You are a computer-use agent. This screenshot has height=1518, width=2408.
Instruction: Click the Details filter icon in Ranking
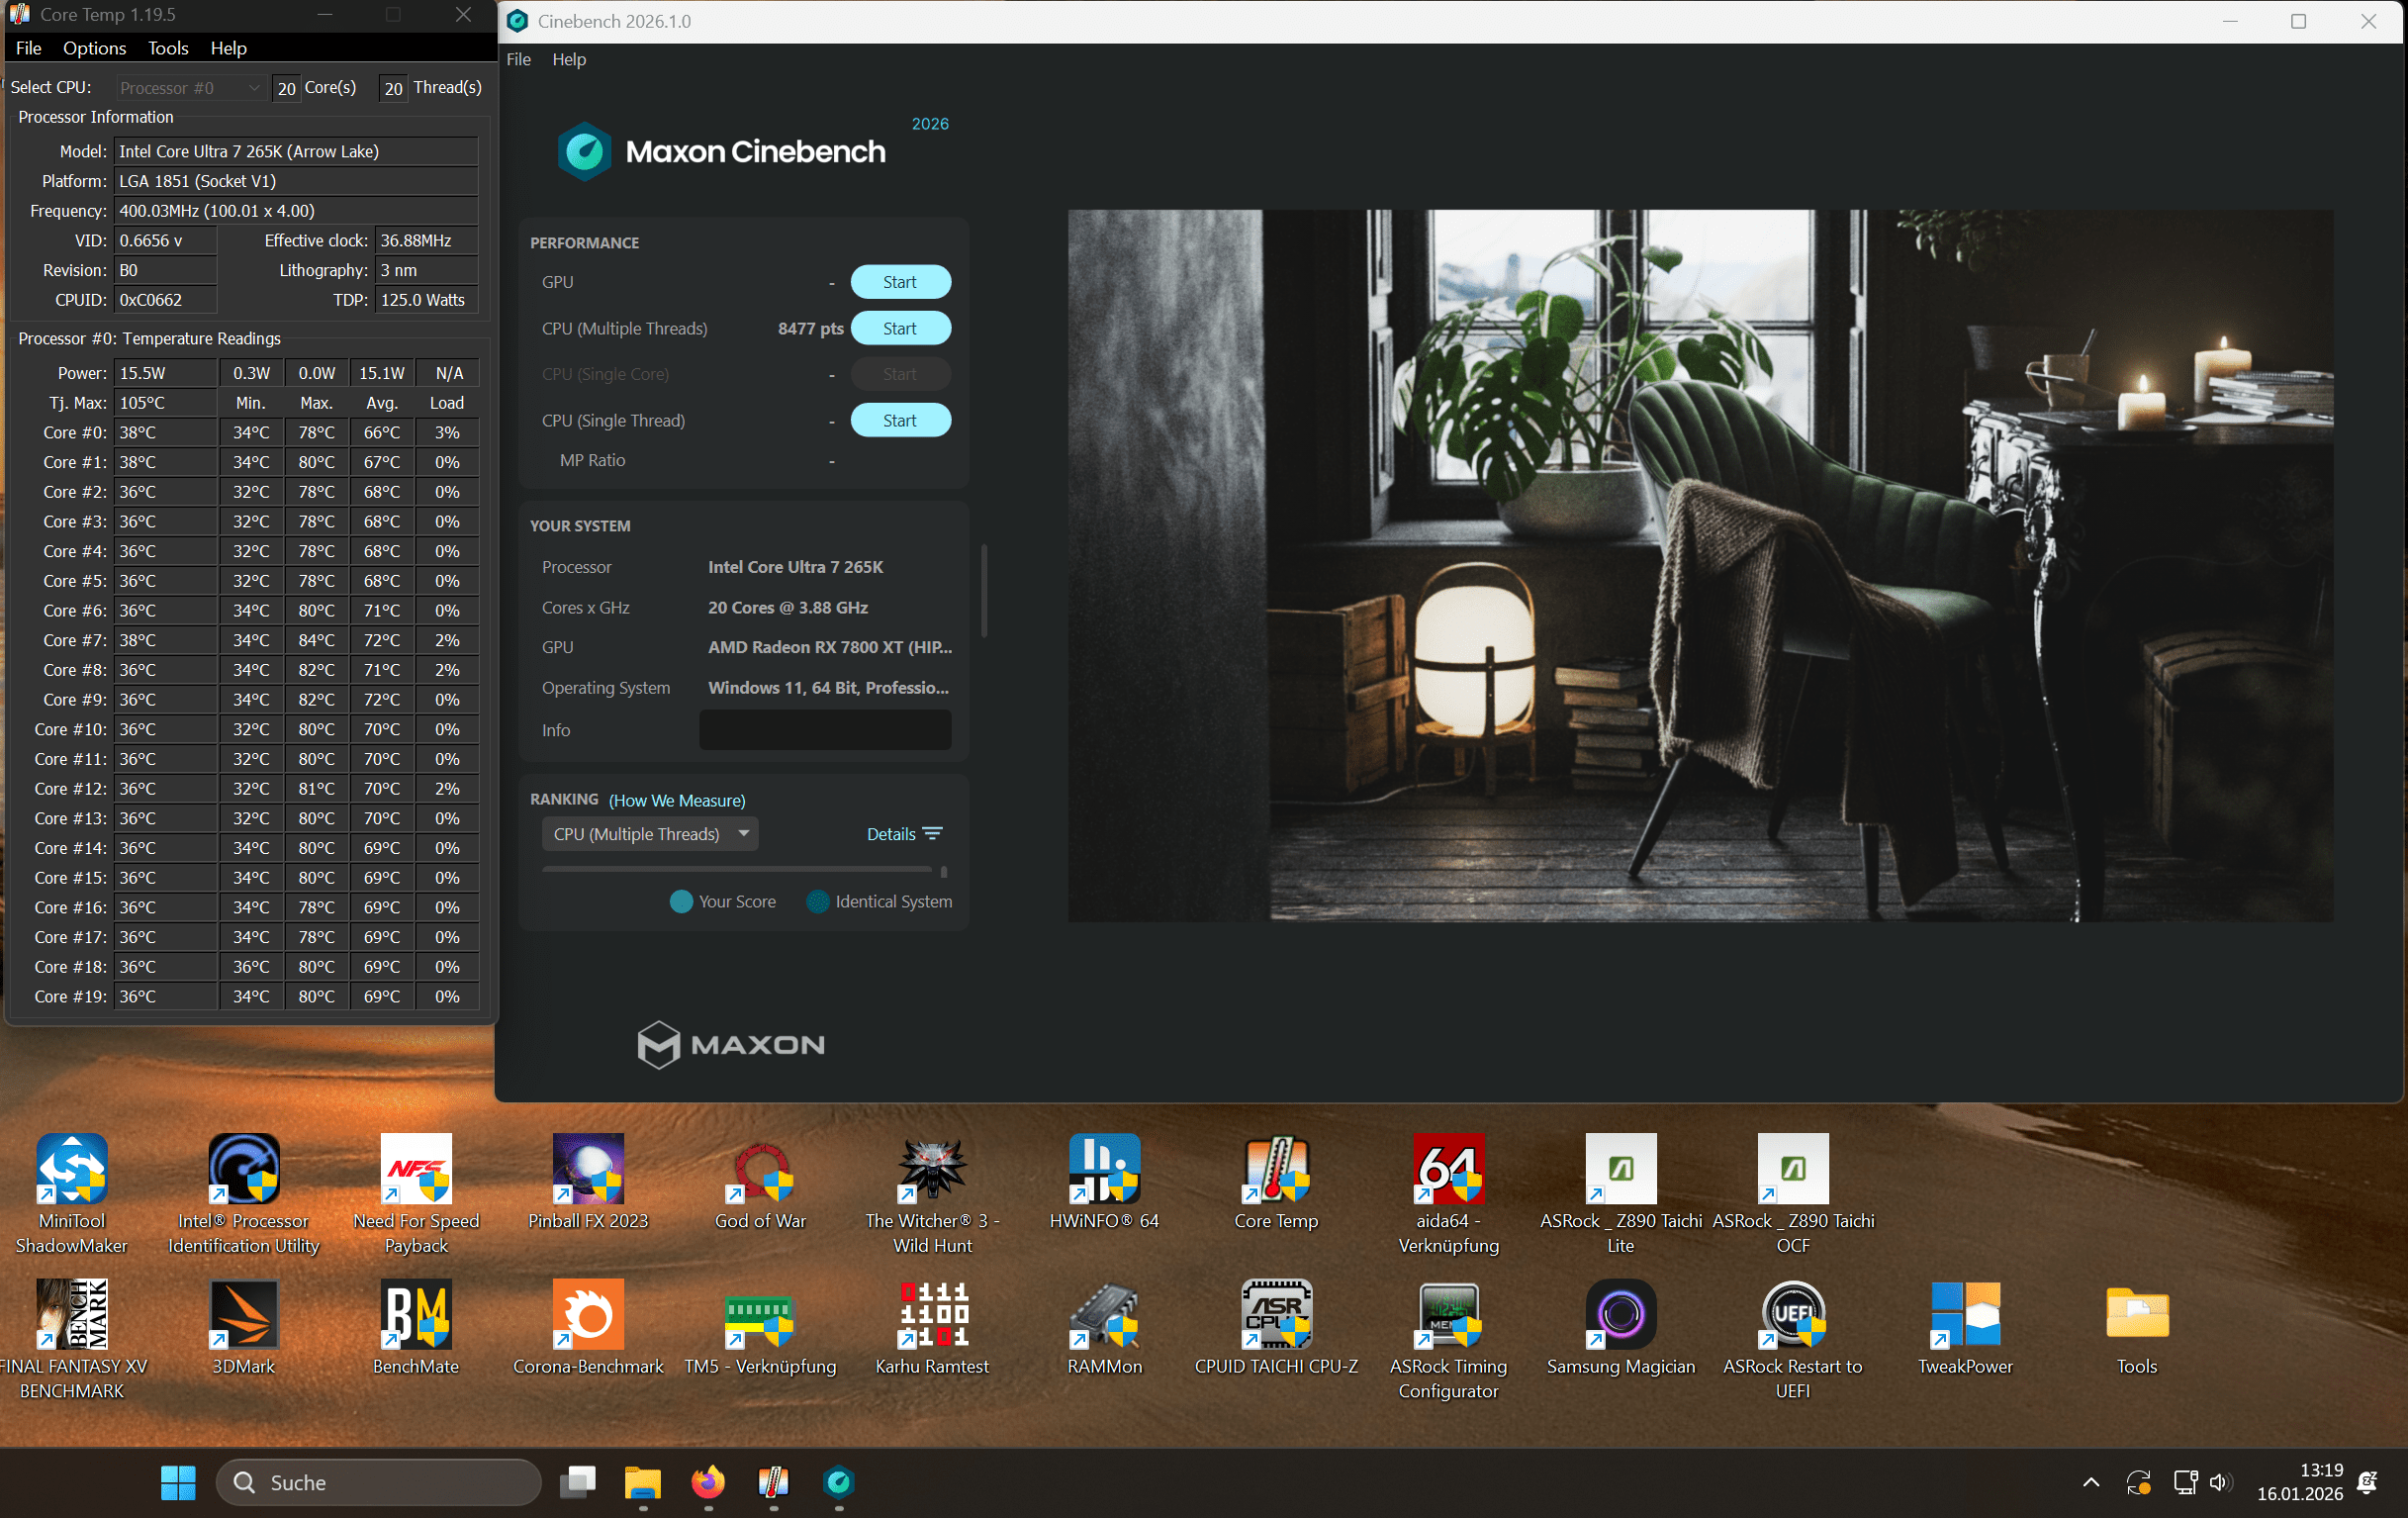932,834
